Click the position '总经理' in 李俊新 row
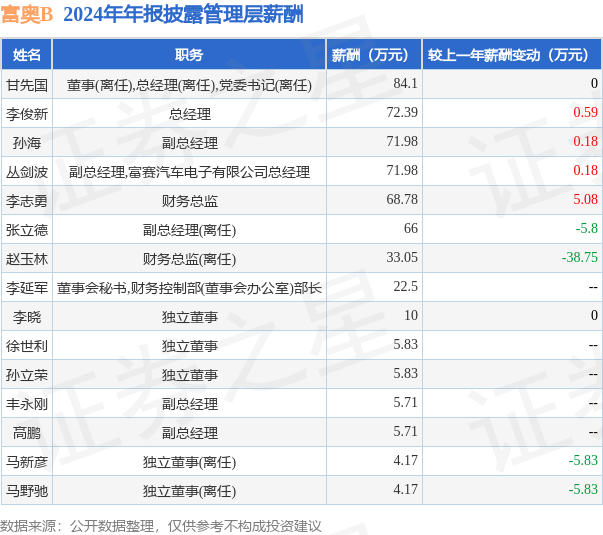Screen dimensions: 603x535 [190, 114]
